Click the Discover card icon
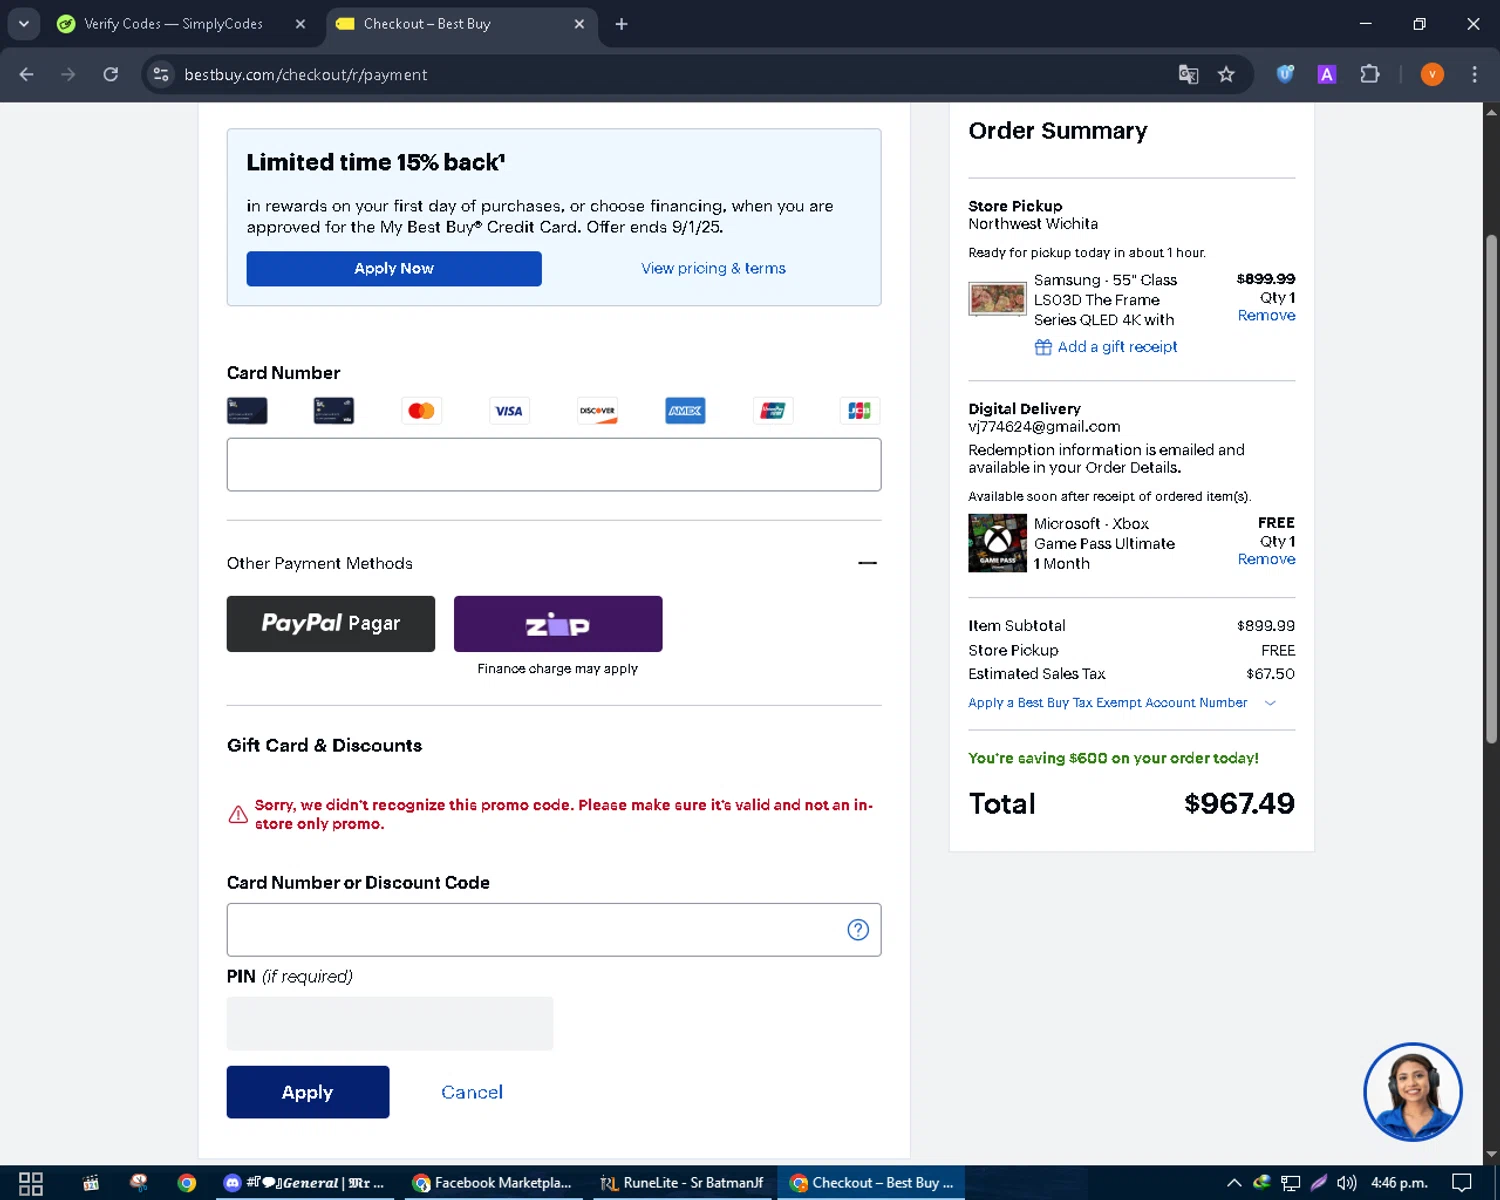The height and width of the screenshot is (1200, 1500). click(x=597, y=411)
